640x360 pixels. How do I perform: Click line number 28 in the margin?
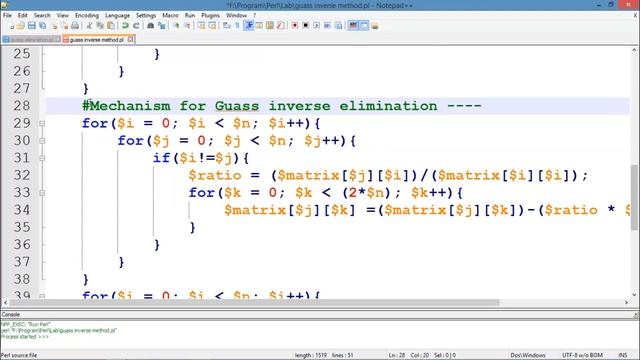point(22,106)
